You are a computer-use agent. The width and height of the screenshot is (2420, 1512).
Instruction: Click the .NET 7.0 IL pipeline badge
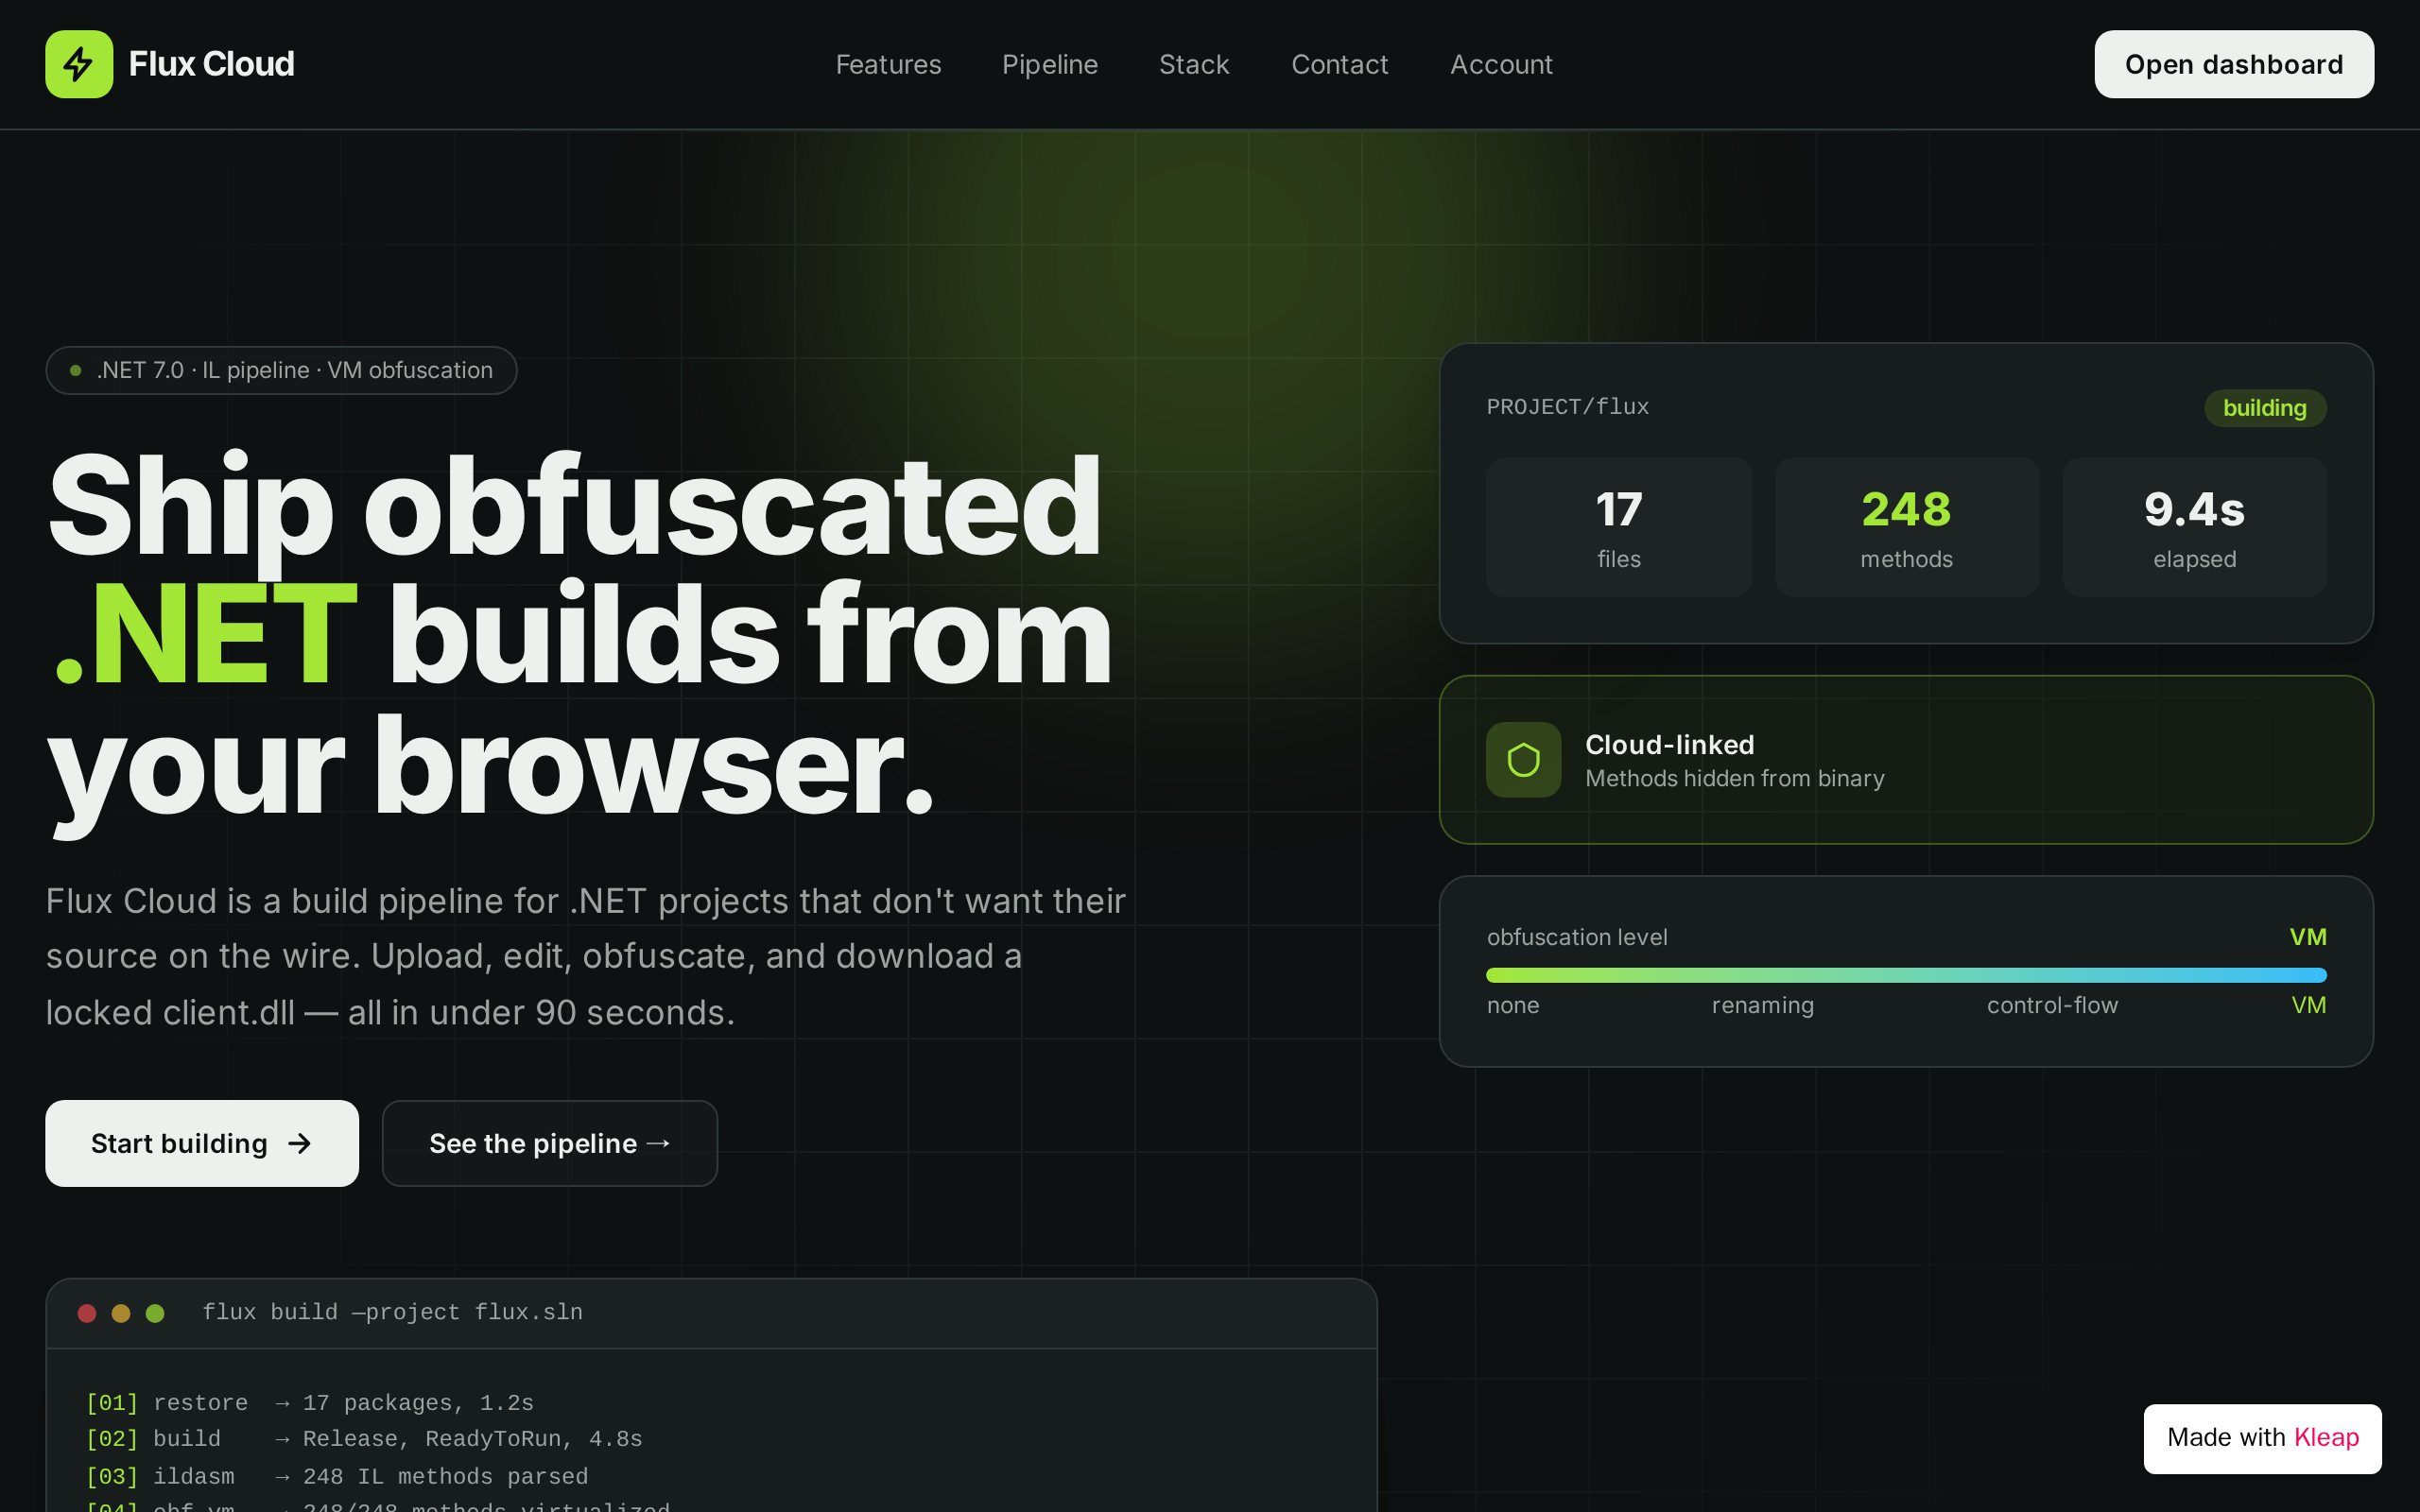tap(281, 370)
